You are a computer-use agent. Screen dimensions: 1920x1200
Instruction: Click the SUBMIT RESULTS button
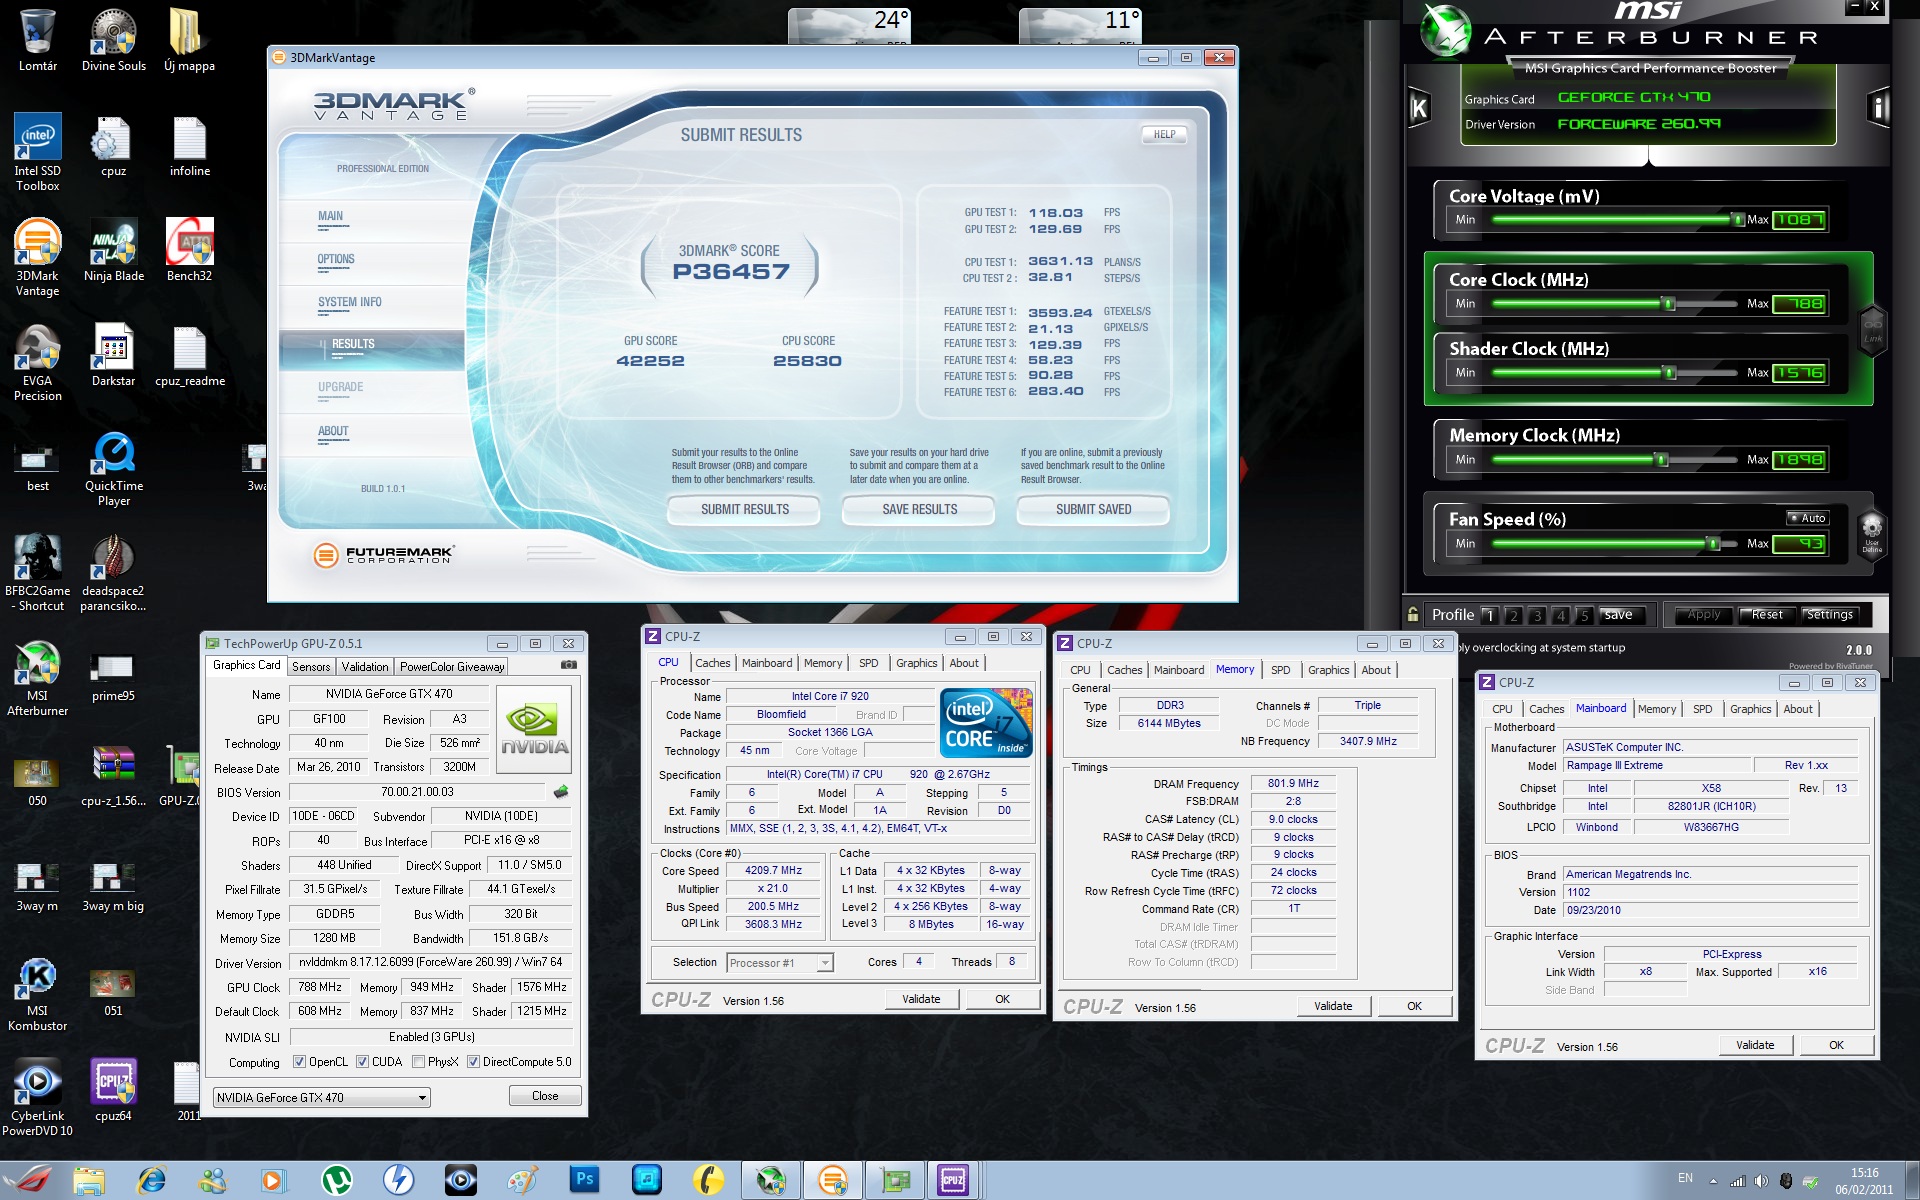pyautogui.click(x=744, y=510)
